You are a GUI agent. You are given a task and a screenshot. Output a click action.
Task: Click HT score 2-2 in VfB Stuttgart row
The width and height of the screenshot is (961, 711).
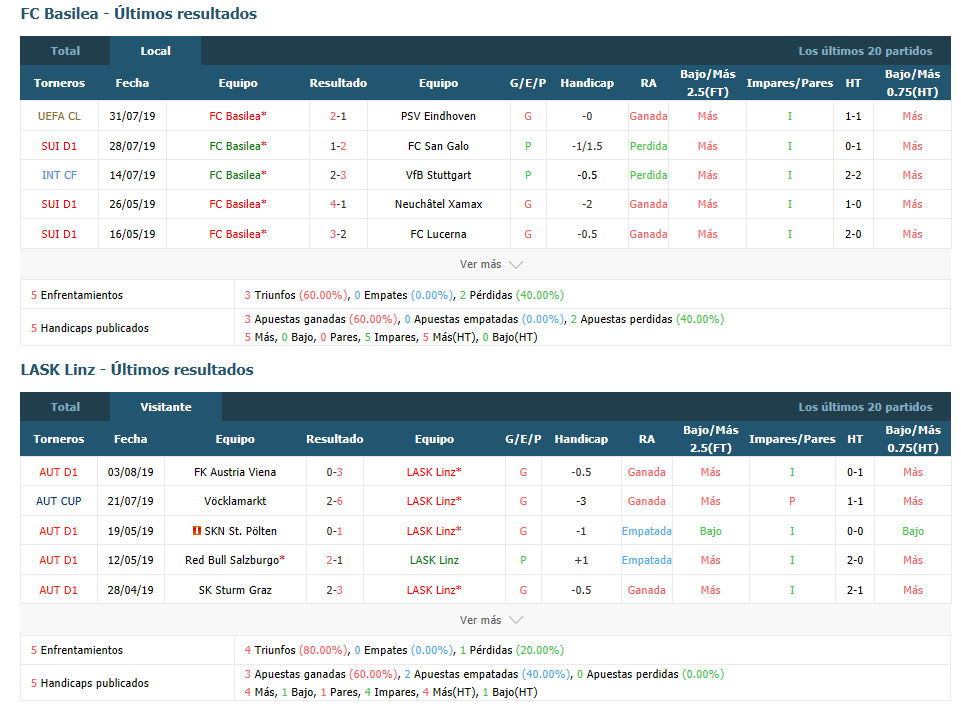click(853, 175)
